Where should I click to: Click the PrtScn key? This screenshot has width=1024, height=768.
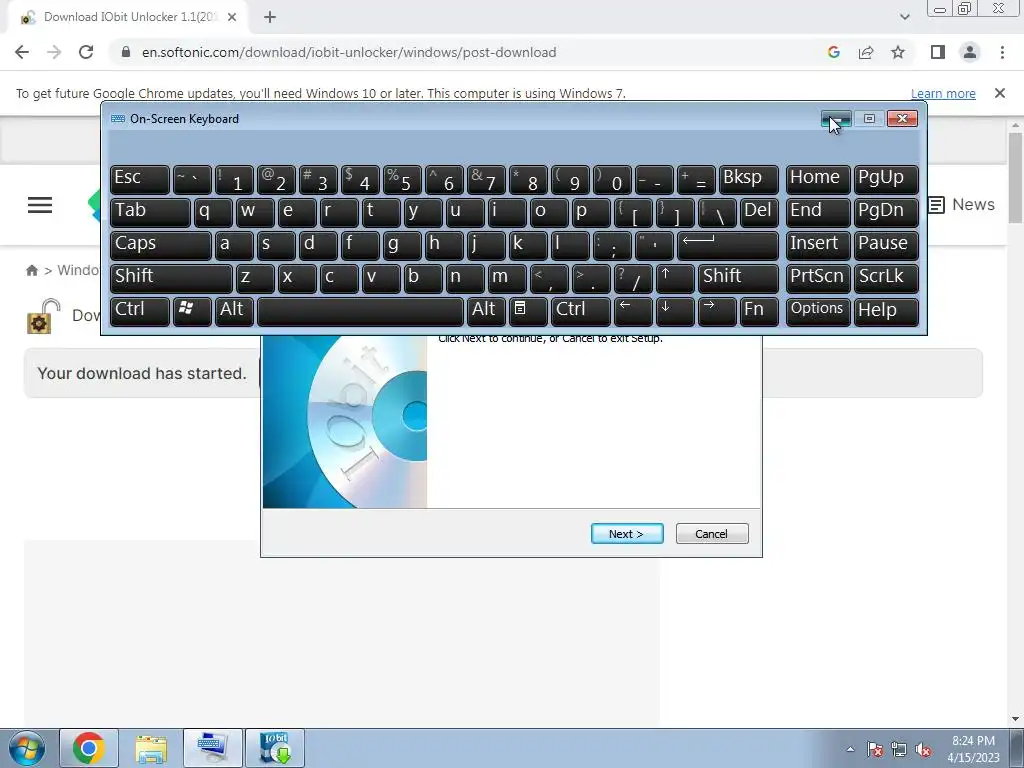(x=818, y=278)
